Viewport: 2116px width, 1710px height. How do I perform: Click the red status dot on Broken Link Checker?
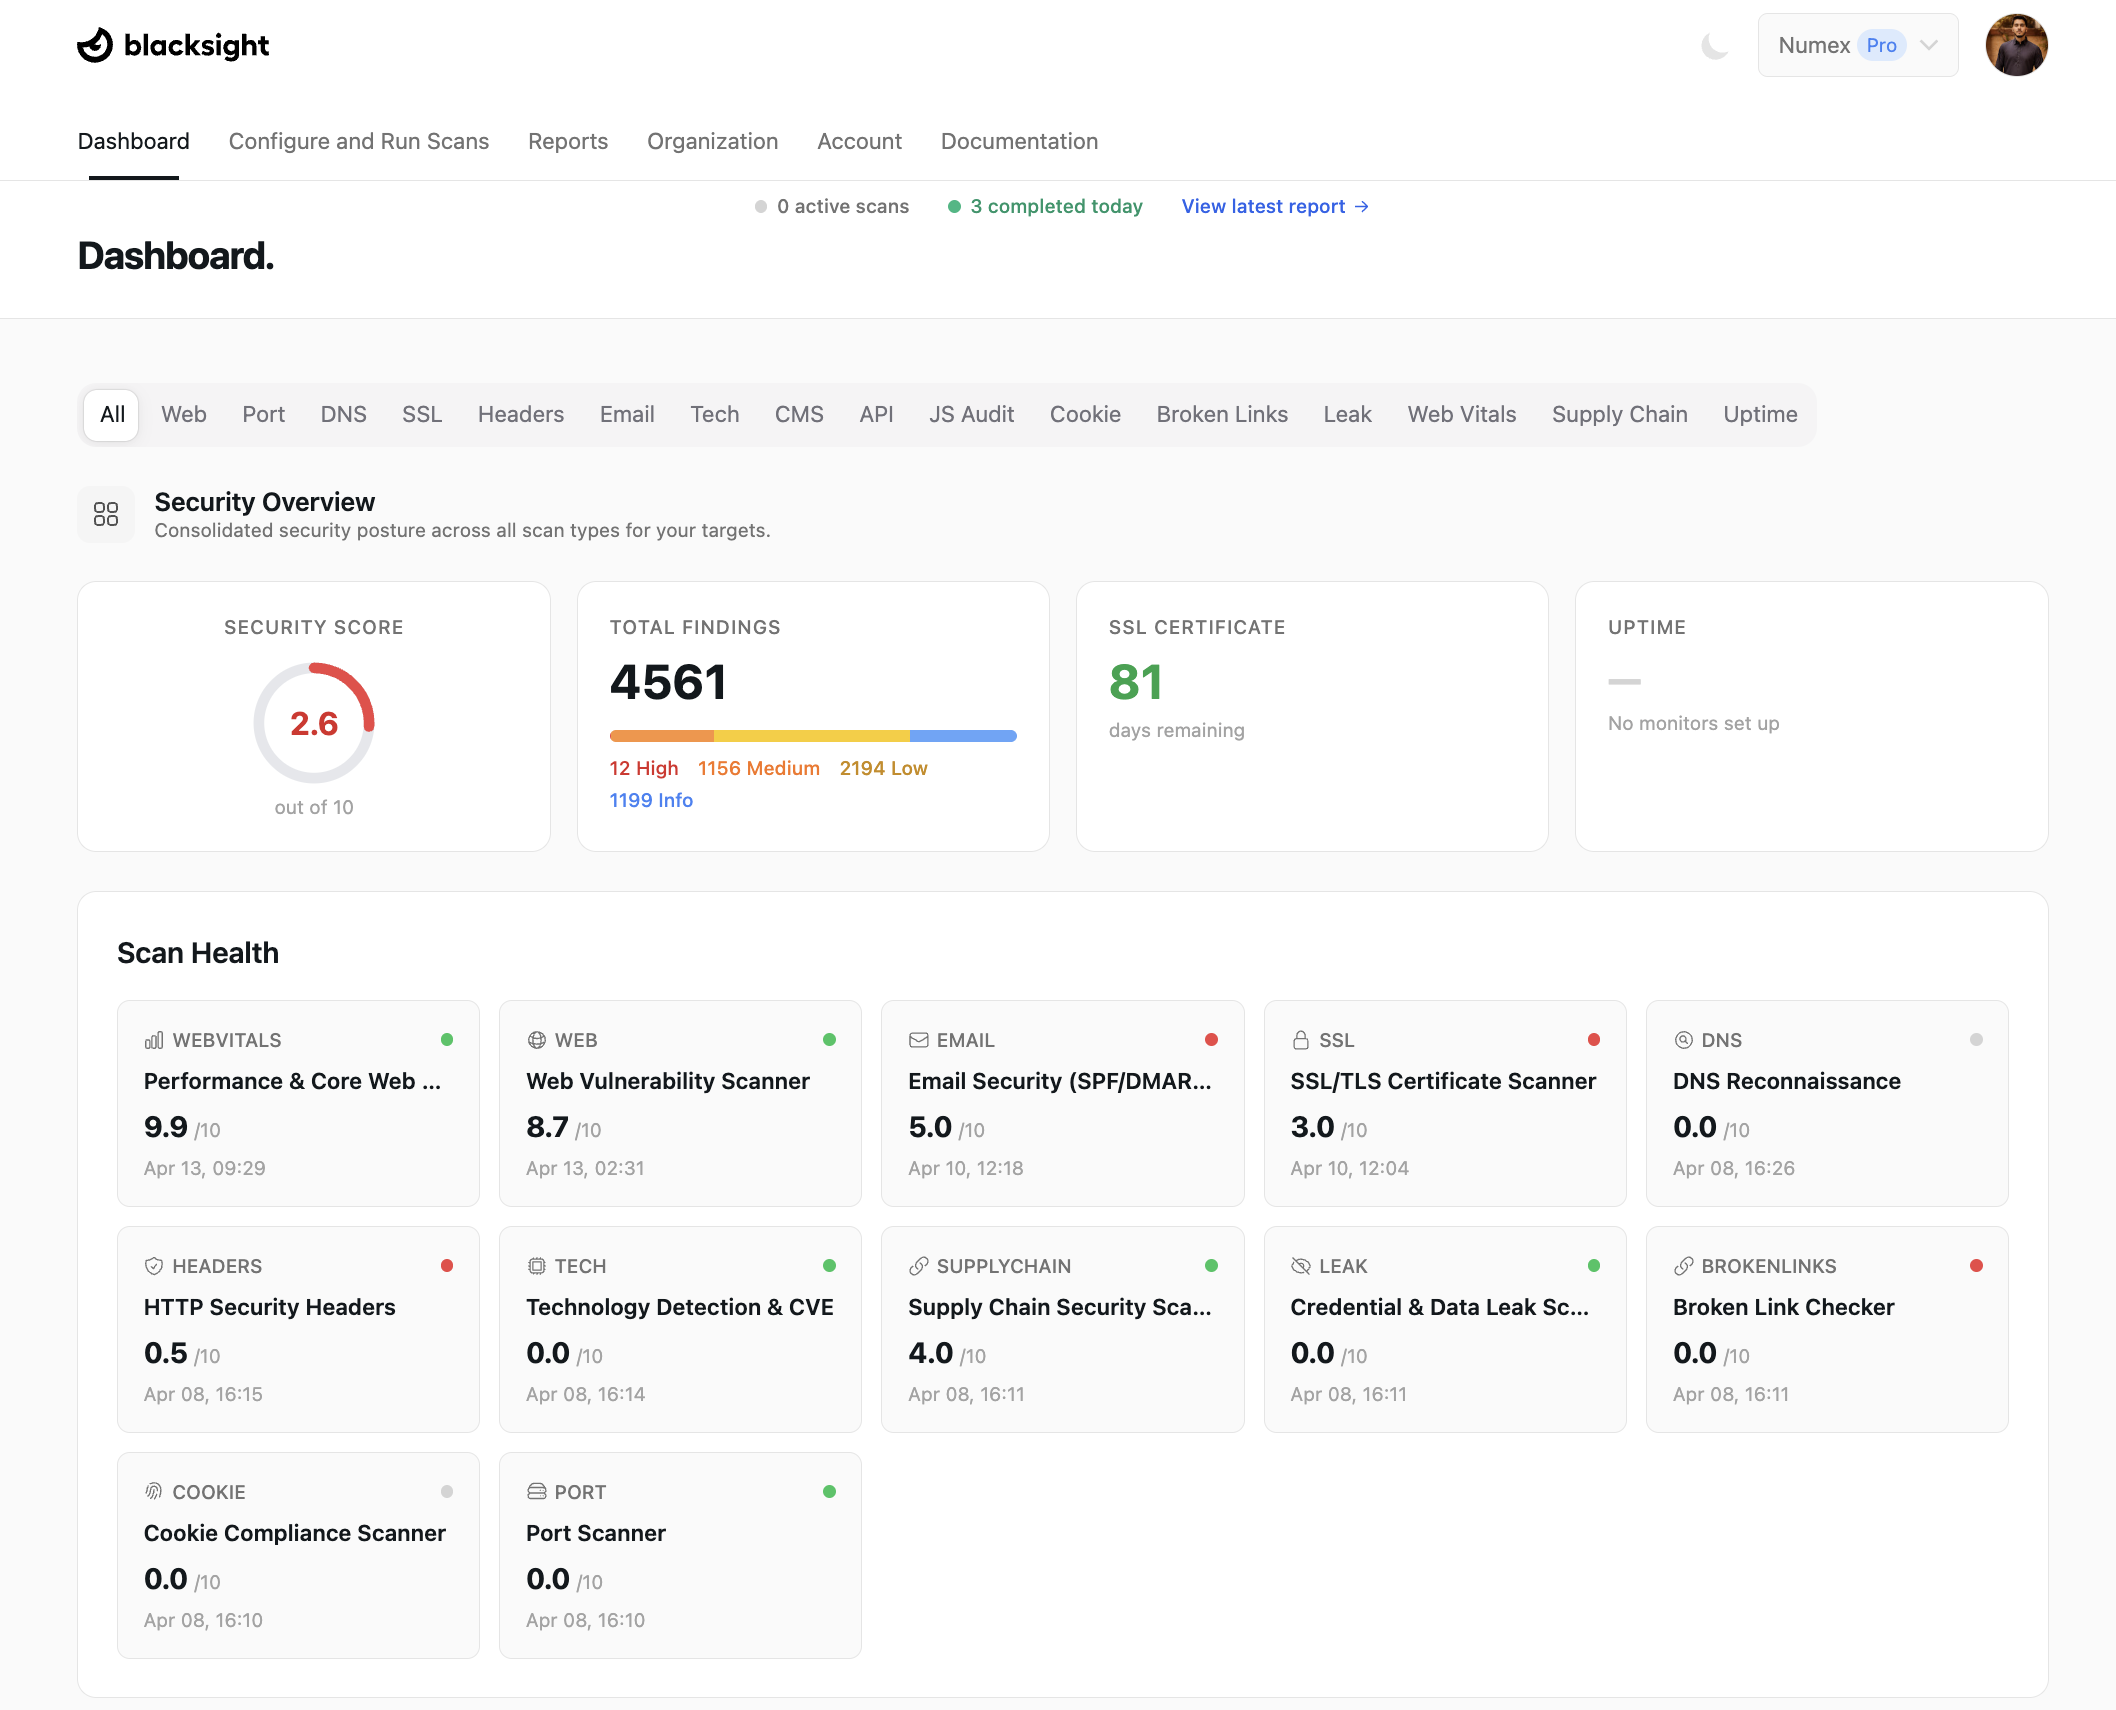[1976, 1265]
